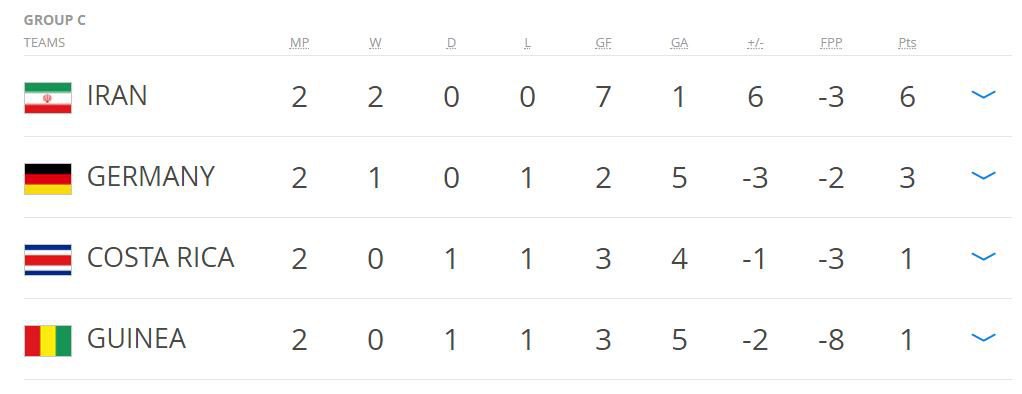Click the Guinea flag icon

tap(48, 341)
